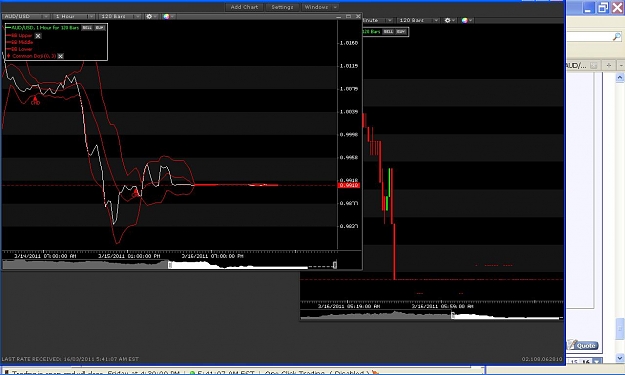Grab the range slider handle in back chart
Viewport: 625px width, 375px height.
point(453,315)
